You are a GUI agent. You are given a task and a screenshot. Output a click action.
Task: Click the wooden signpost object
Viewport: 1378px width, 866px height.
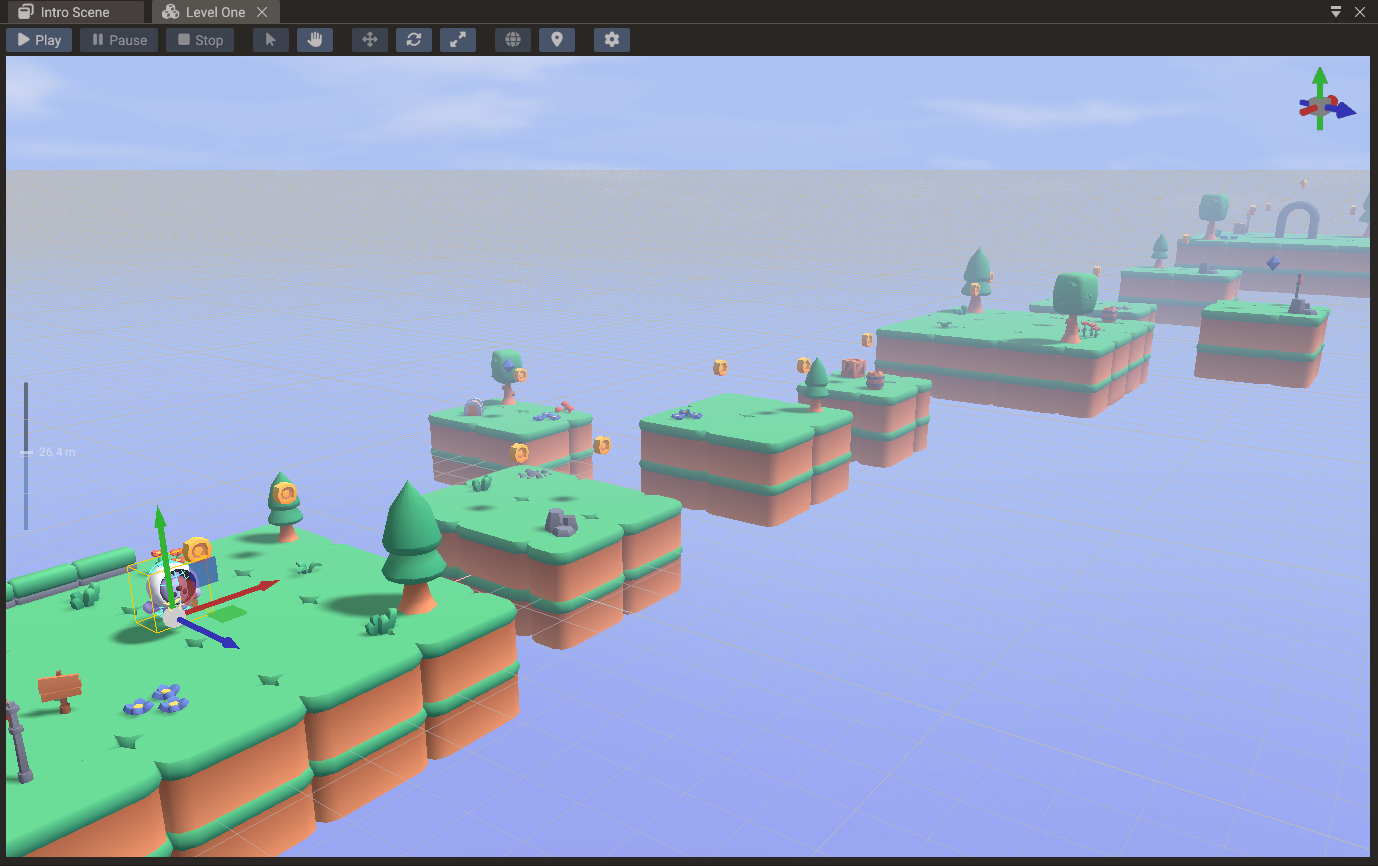[60, 689]
